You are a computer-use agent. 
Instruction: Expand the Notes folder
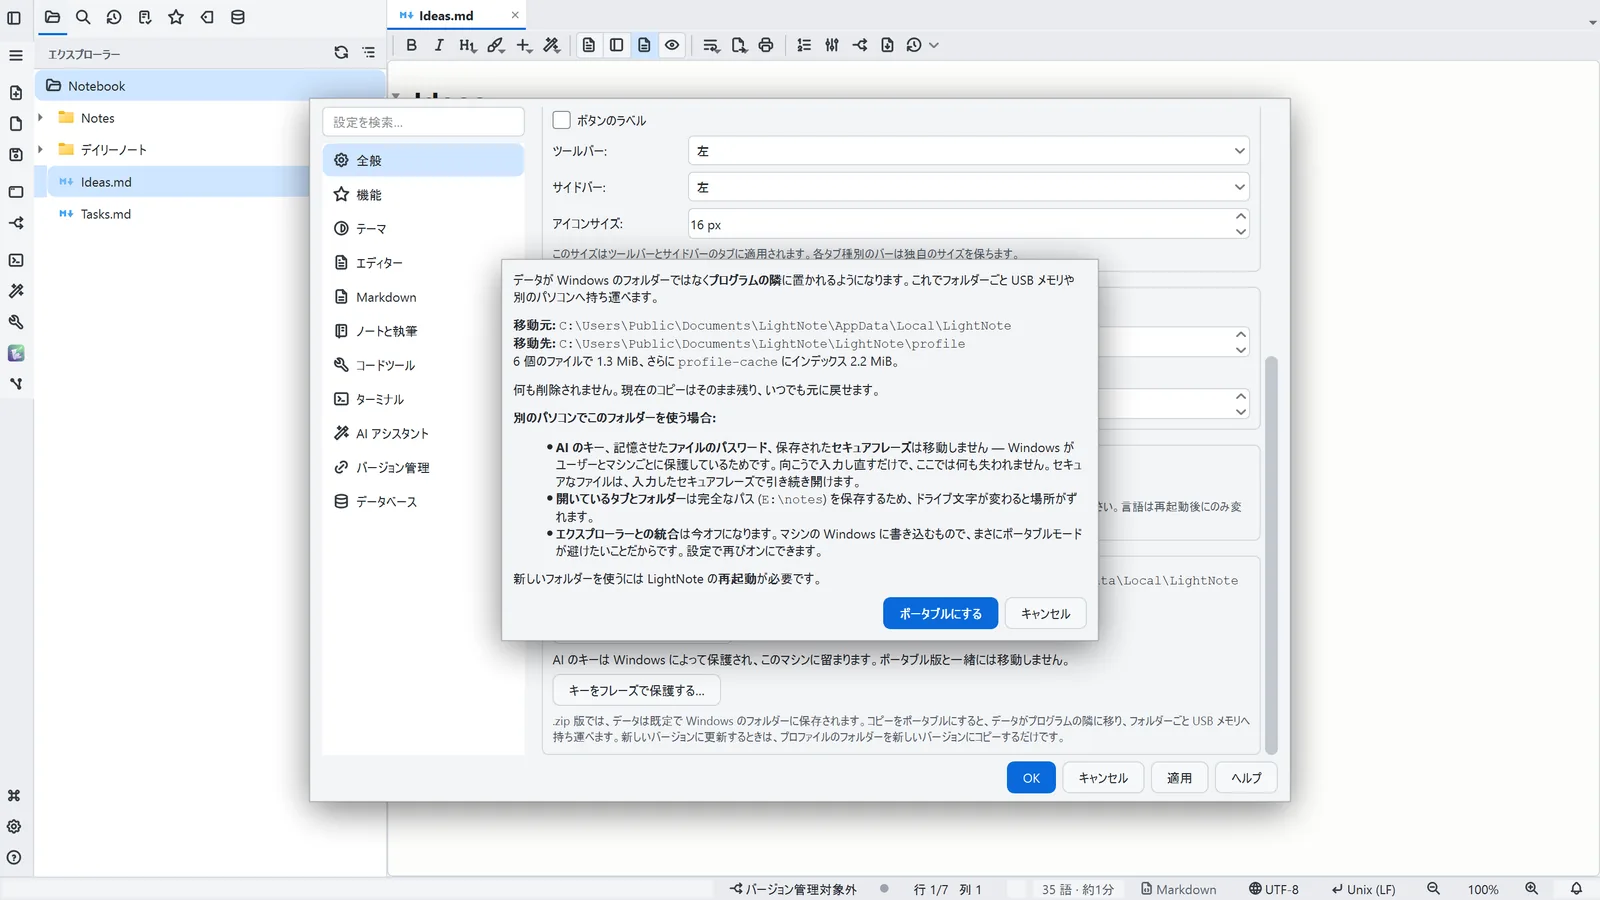40,118
